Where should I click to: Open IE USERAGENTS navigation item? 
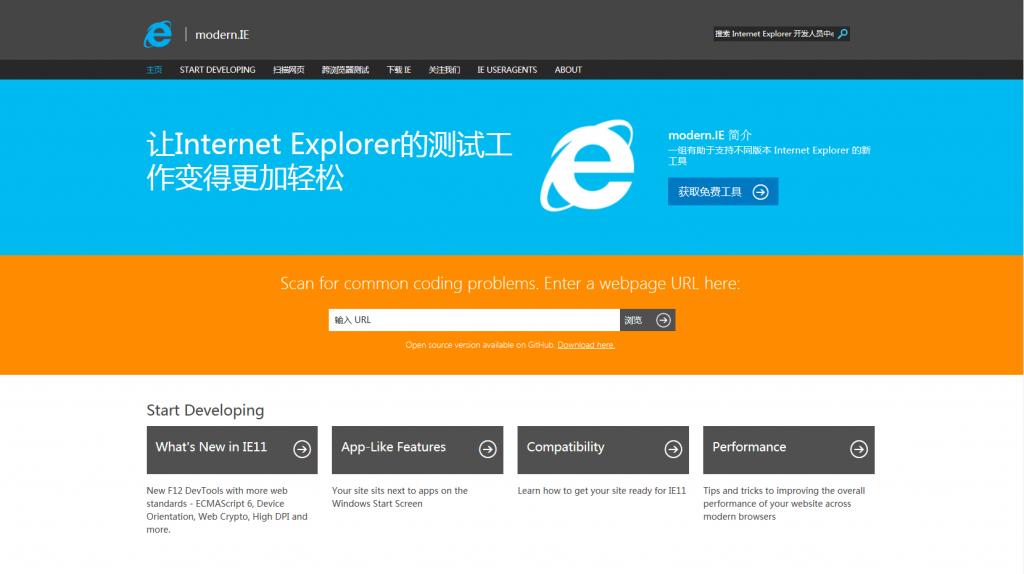(507, 70)
